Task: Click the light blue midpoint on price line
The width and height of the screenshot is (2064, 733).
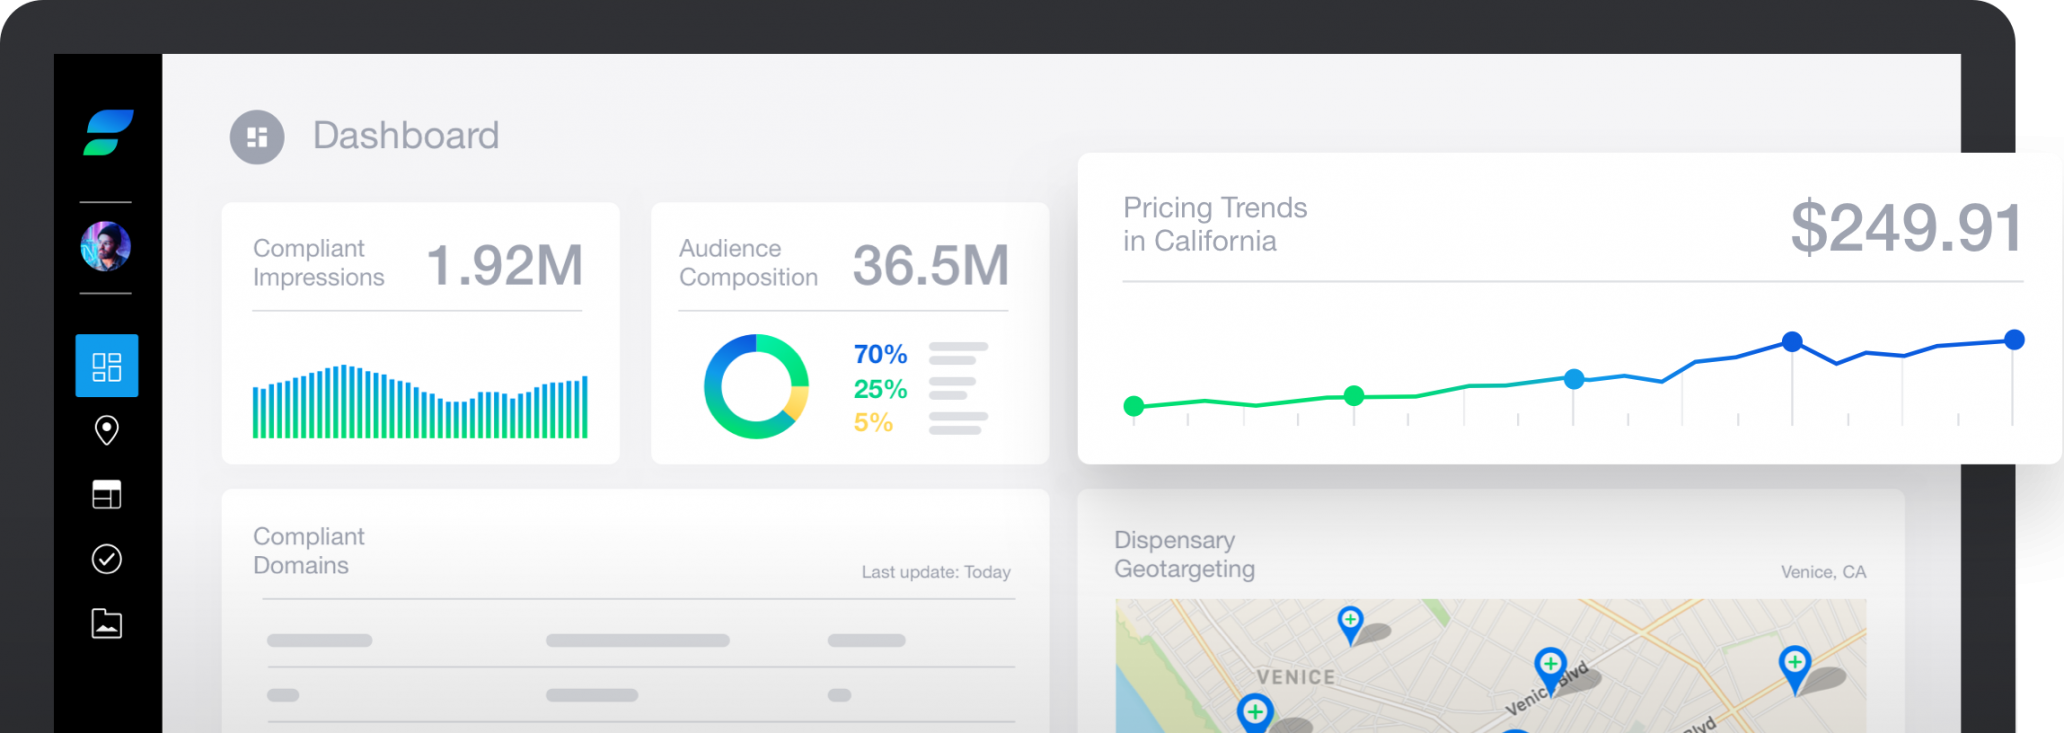Action: click(x=1574, y=379)
